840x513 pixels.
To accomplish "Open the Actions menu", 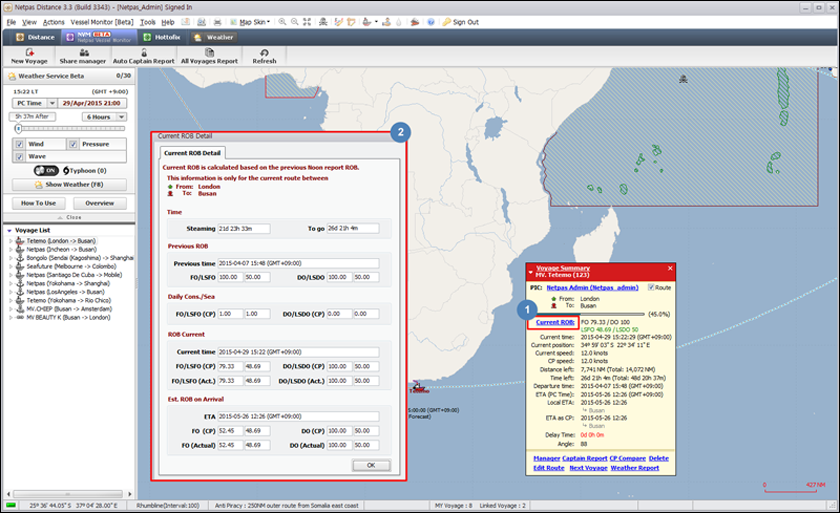I will pyautogui.click(x=54, y=22).
